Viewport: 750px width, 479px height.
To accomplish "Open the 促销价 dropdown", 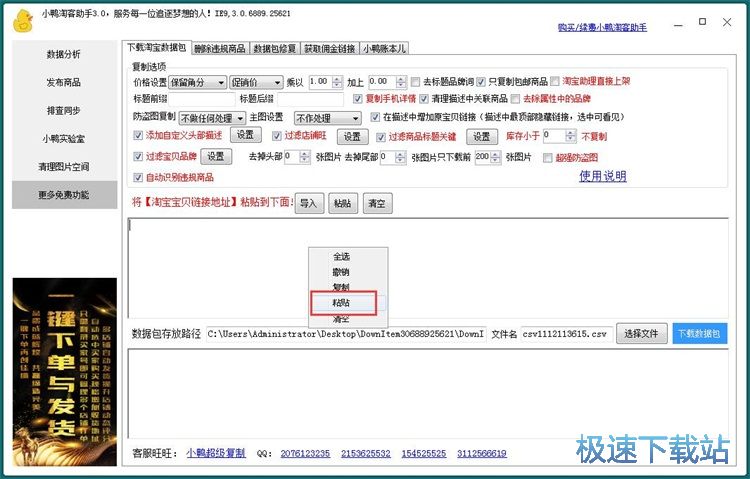I will 256,83.
